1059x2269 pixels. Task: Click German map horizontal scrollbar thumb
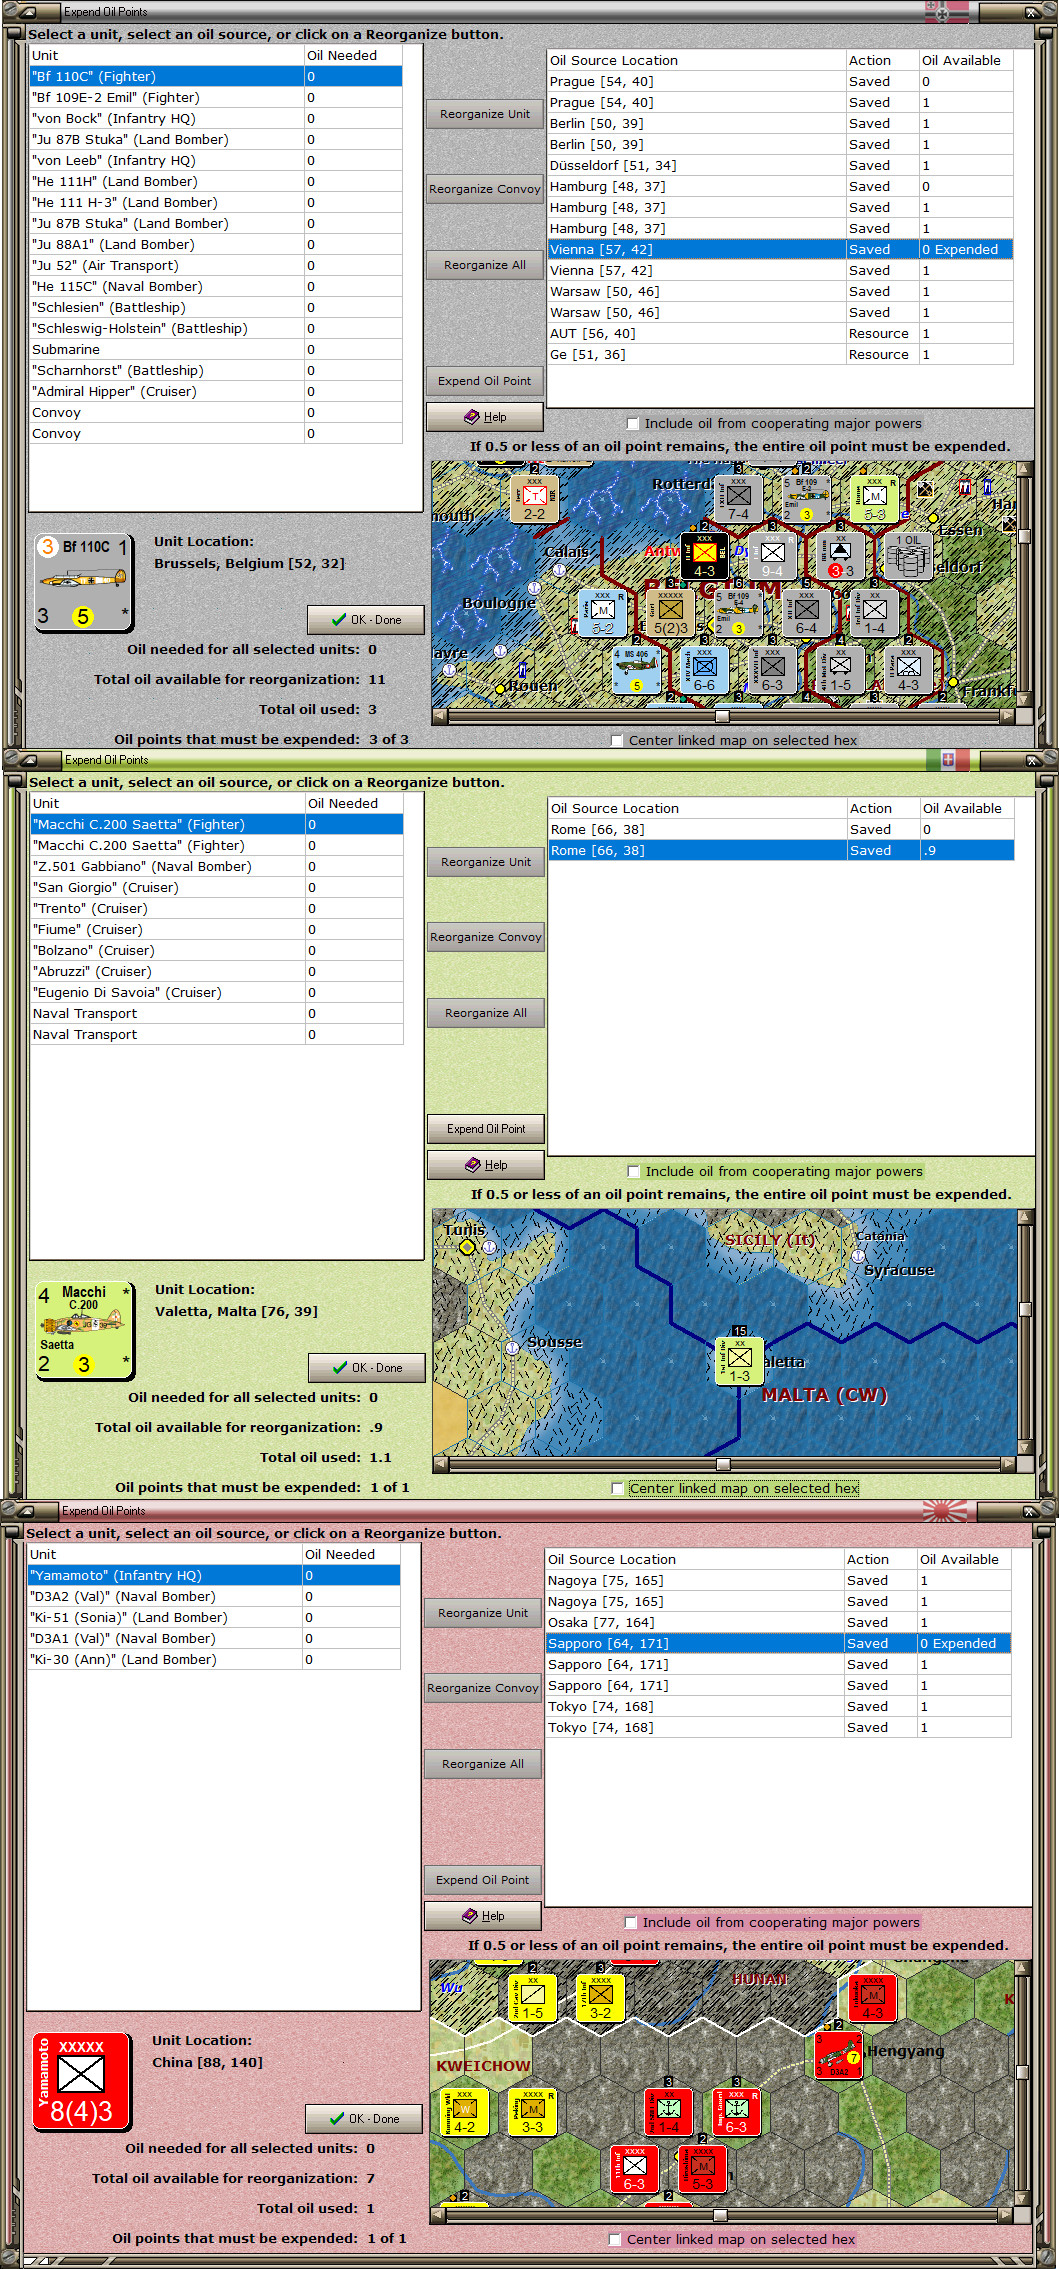pyautogui.click(x=722, y=716)
